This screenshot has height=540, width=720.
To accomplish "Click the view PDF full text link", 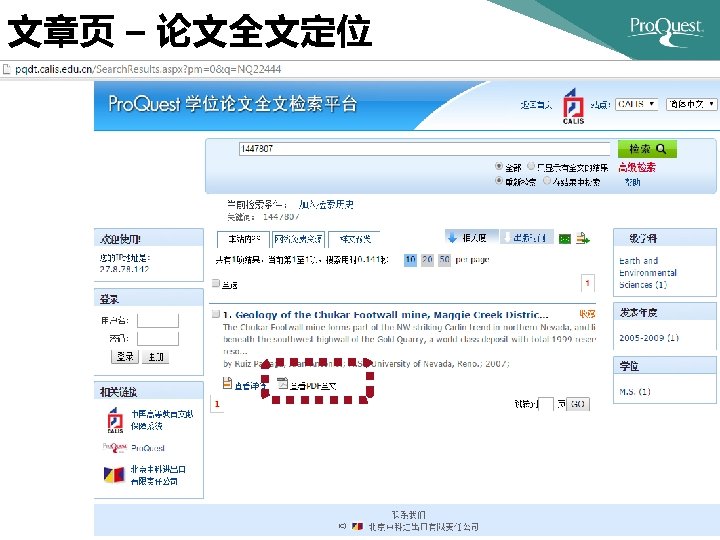I will click(x=313, y=386).
